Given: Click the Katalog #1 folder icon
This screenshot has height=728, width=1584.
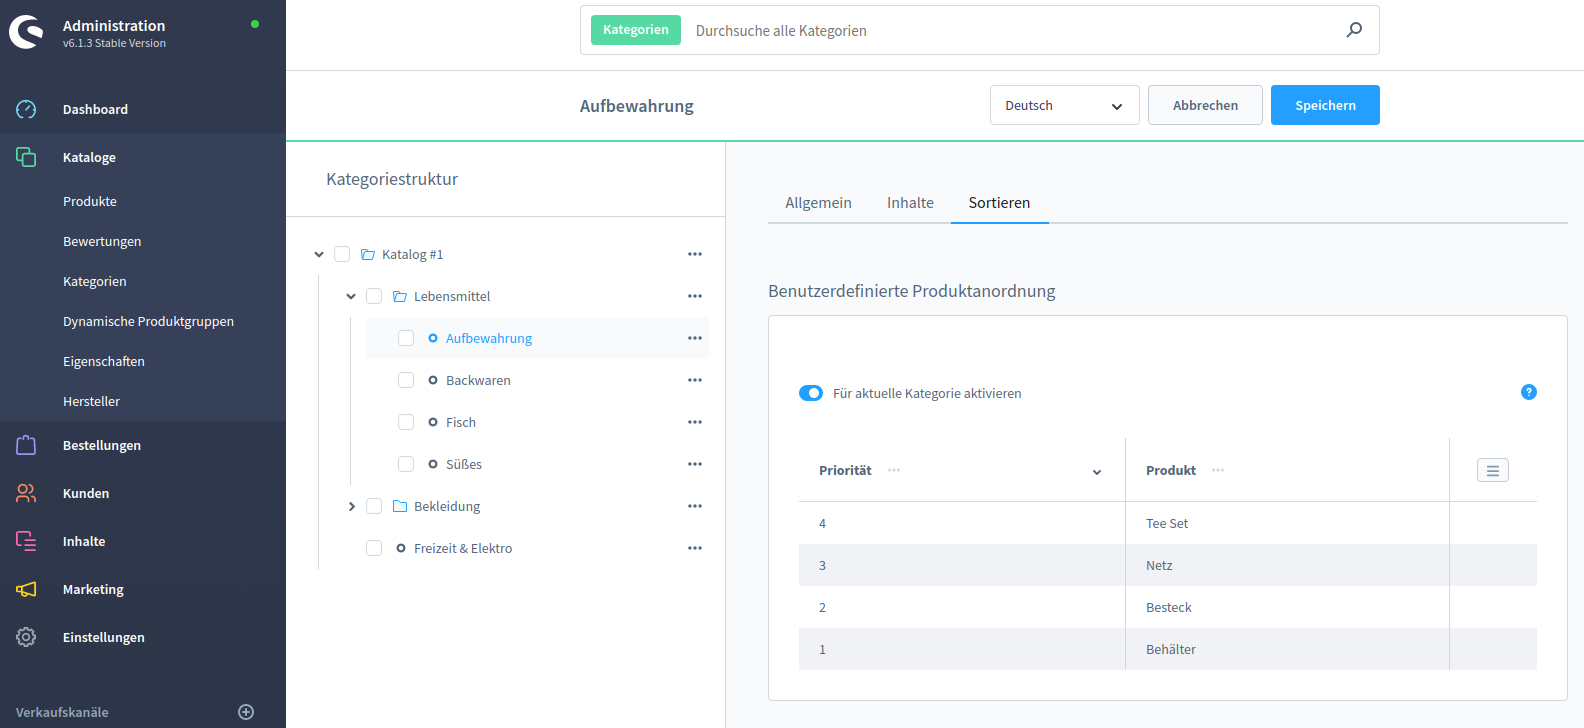Looking at the screenshot, I should 368,254.
